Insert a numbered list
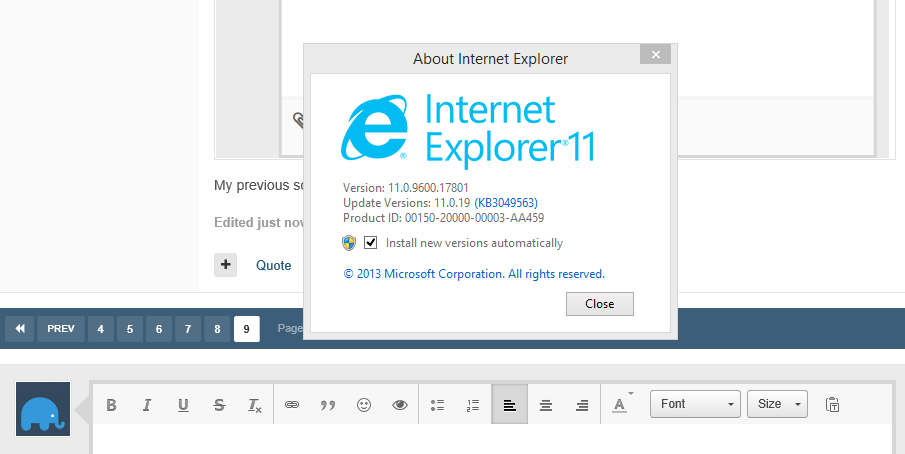This screenshot has width=905, height=454. tap(473, 405)
